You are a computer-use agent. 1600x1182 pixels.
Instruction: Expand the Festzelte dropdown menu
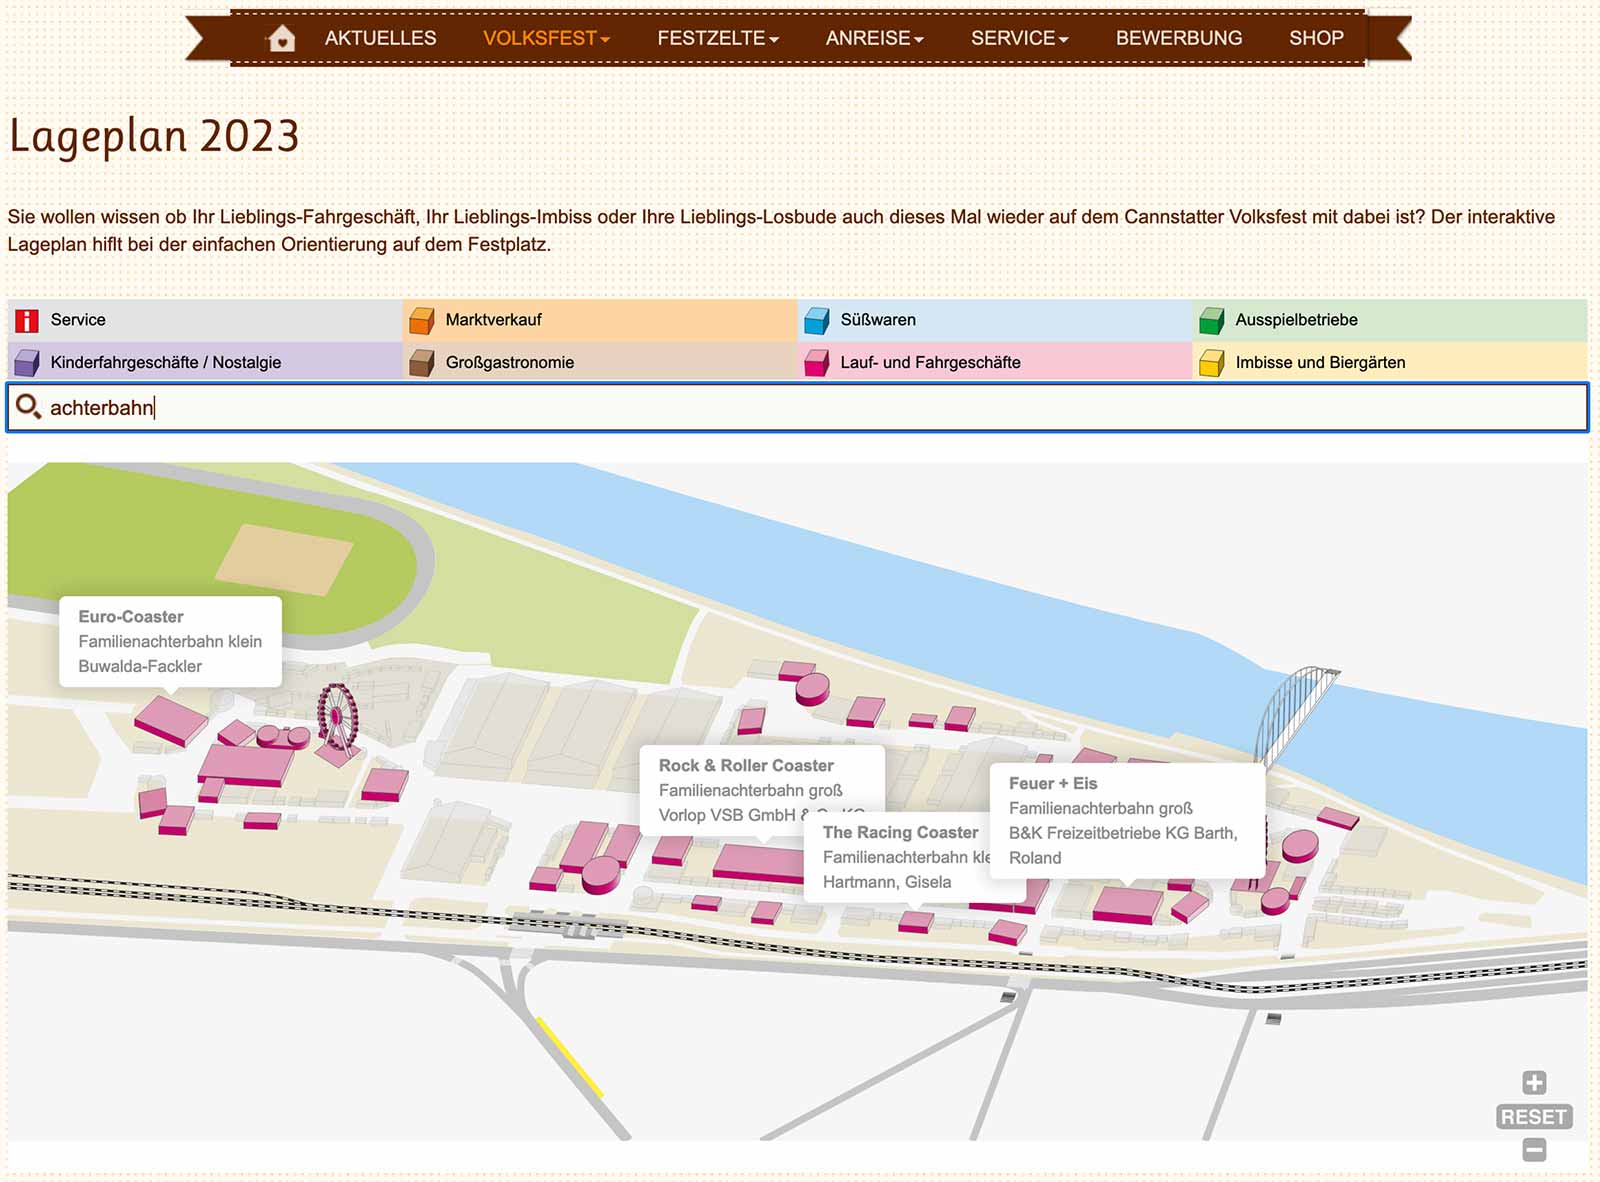point(717,38)
